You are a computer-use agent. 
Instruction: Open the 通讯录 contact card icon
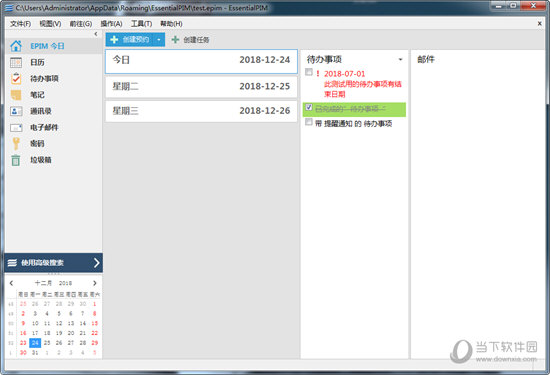tap(16, 111)
